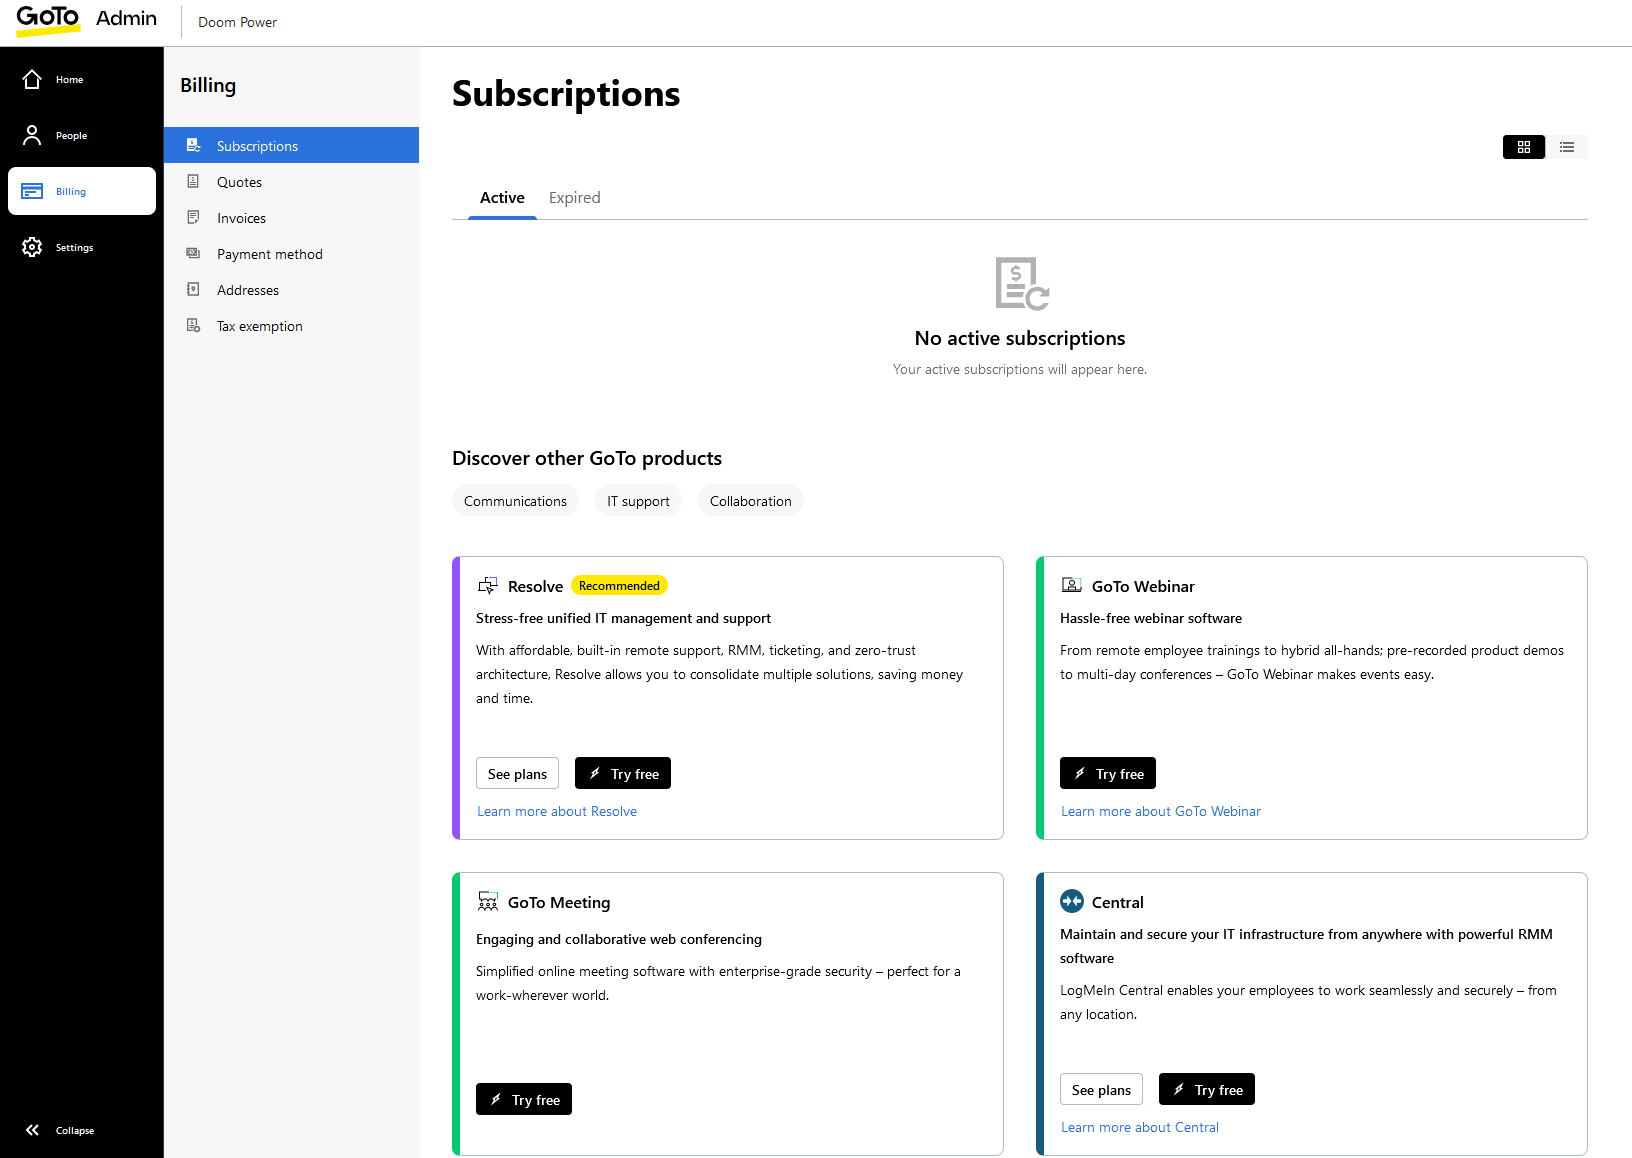Click the Resolve product icon

(x=488, y=585)
